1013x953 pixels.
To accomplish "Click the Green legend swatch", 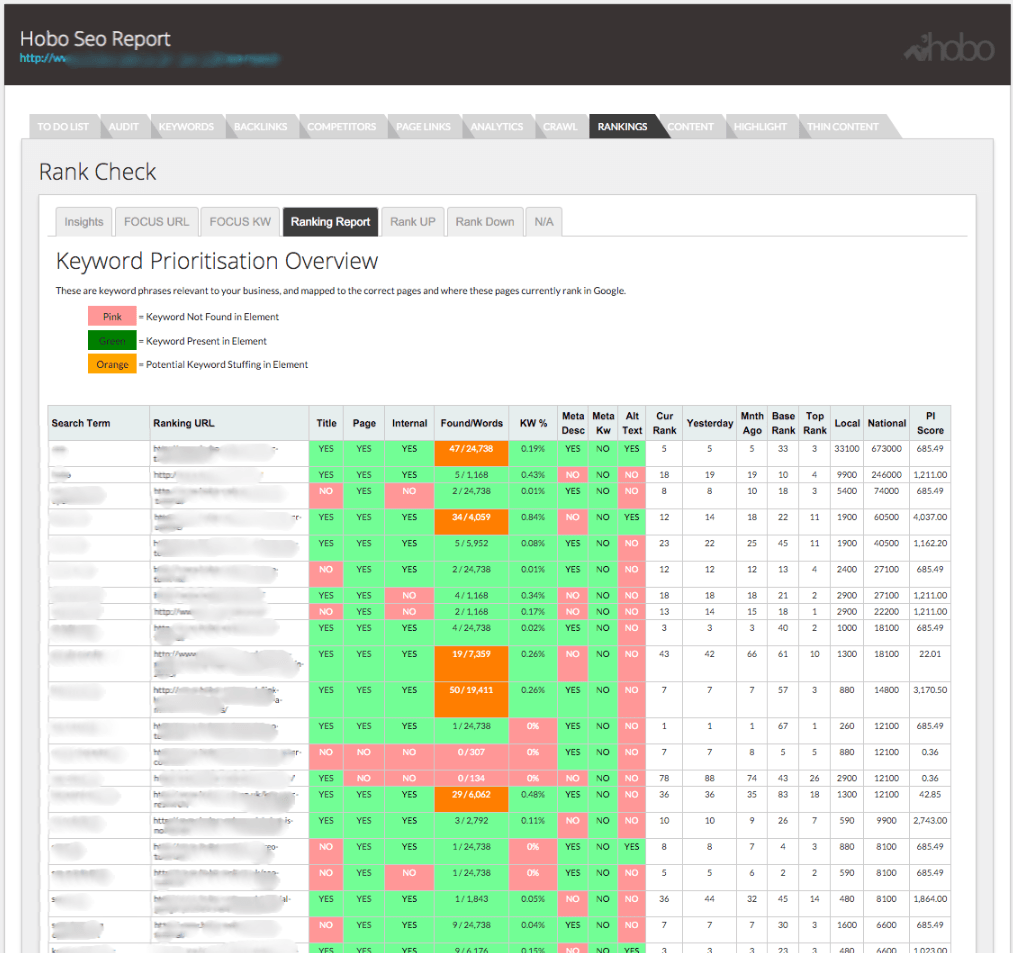I will click(112, 340).
